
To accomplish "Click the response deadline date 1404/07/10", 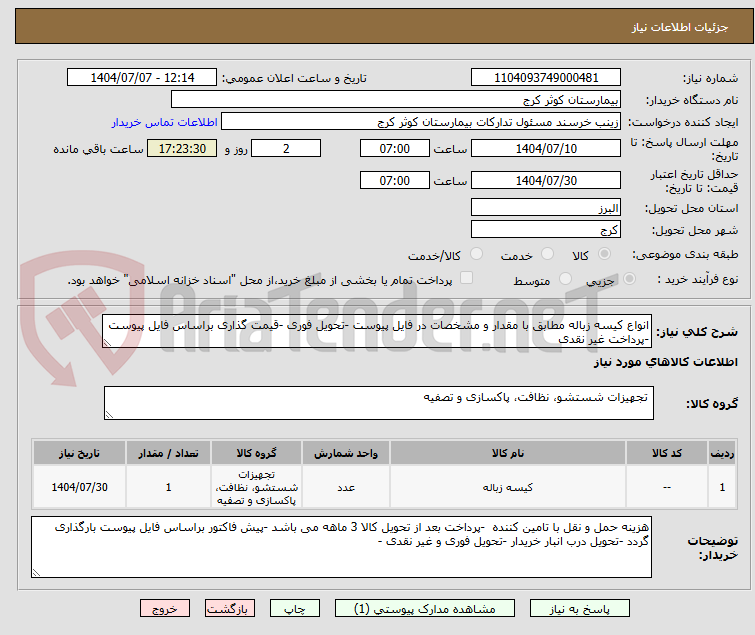I will click(546, 148).
